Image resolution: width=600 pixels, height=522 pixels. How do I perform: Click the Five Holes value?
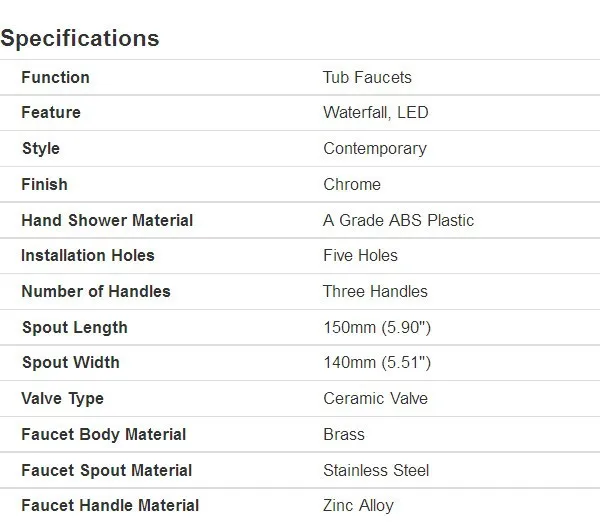[360, 255]
